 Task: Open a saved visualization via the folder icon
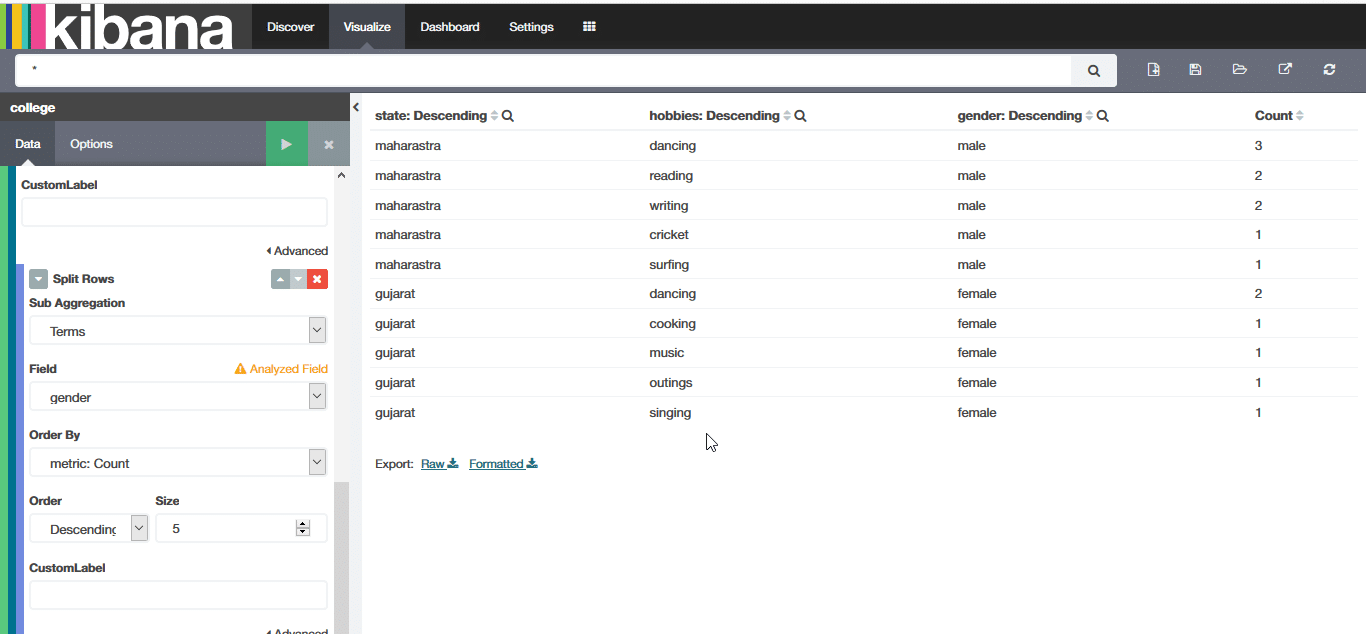pyautogui.click(x=1240, y=70)
